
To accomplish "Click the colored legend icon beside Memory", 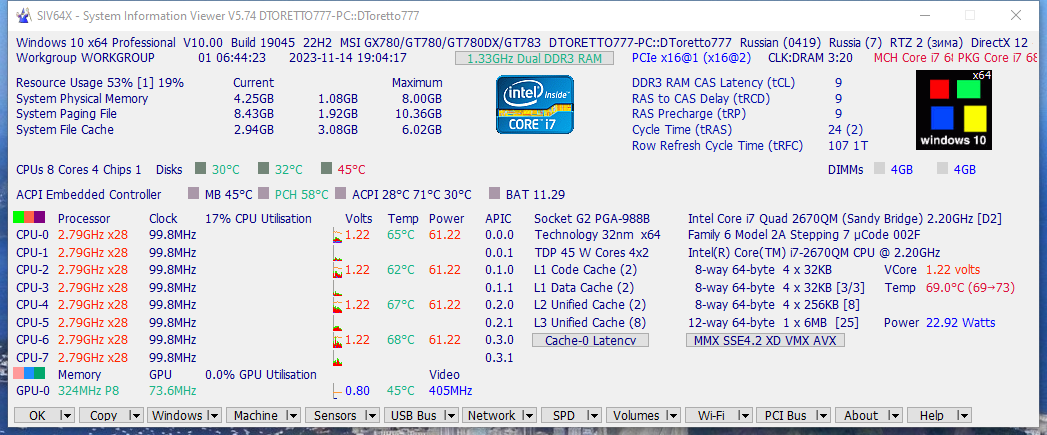I will [x=29, y=374].
